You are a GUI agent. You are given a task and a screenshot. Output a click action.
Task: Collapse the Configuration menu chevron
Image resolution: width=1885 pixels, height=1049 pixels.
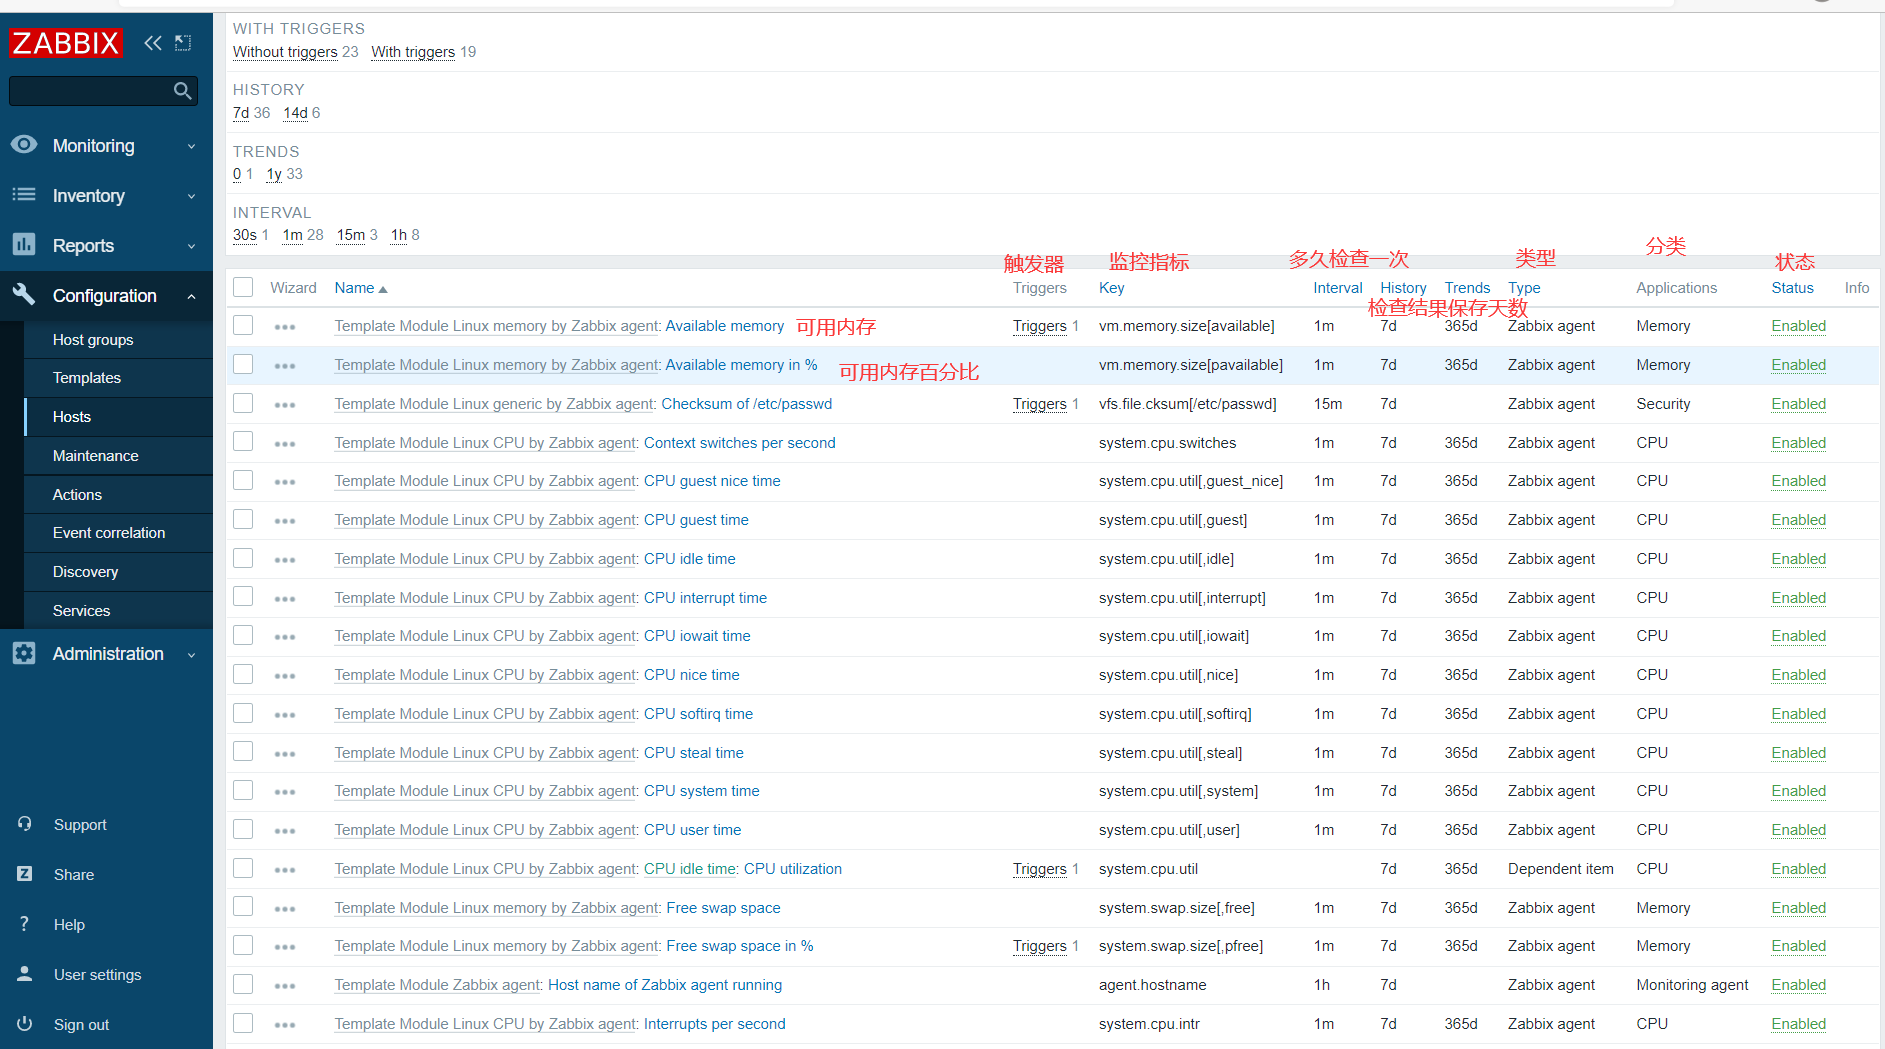point(191,296)
